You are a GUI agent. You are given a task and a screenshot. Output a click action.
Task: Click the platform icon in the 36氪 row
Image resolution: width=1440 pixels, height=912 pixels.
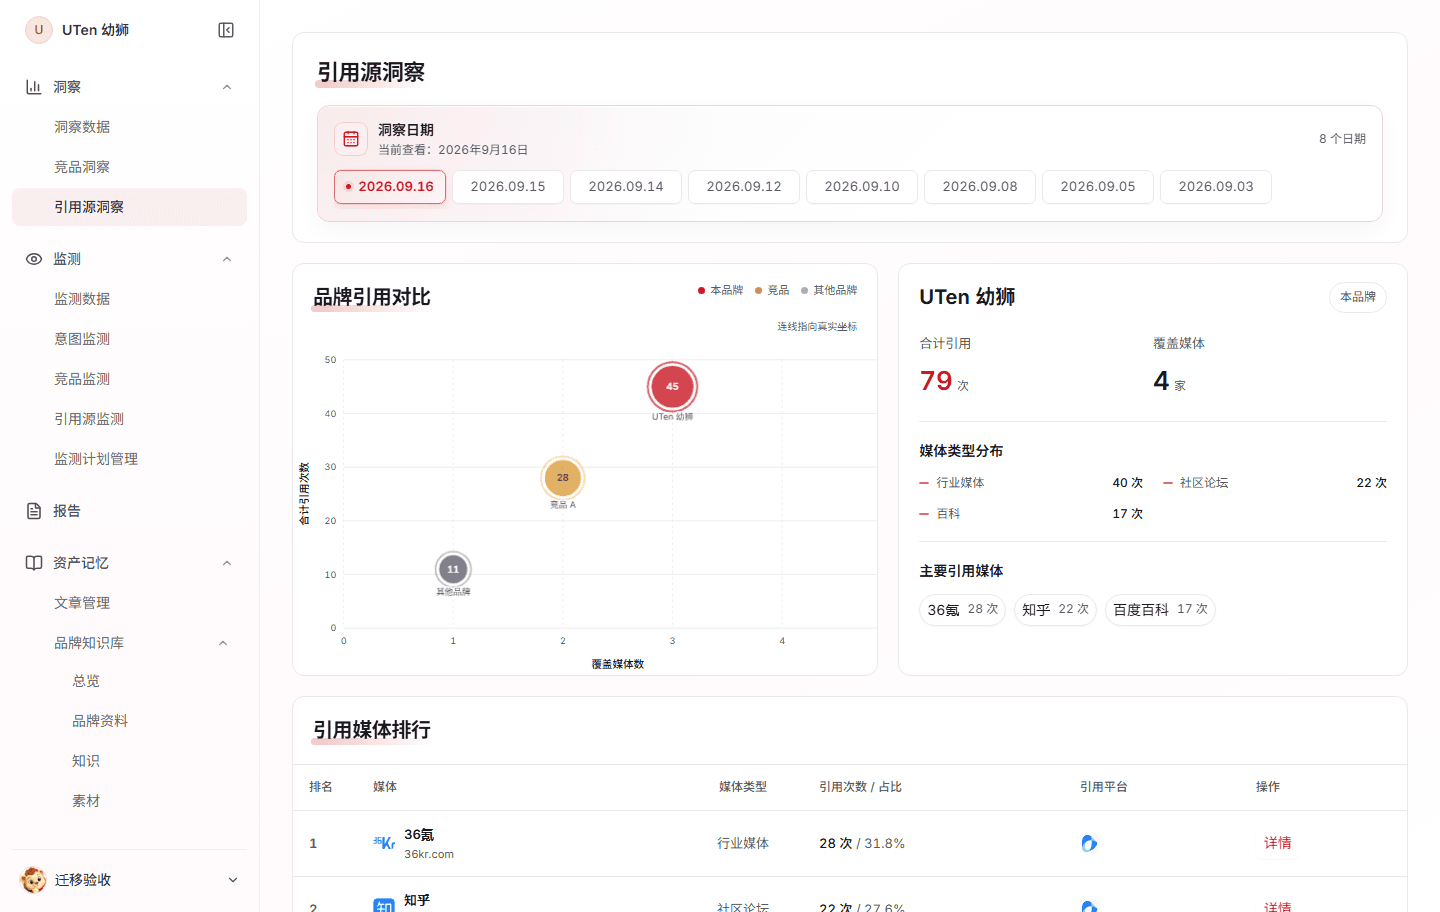tap(1089, 843)
